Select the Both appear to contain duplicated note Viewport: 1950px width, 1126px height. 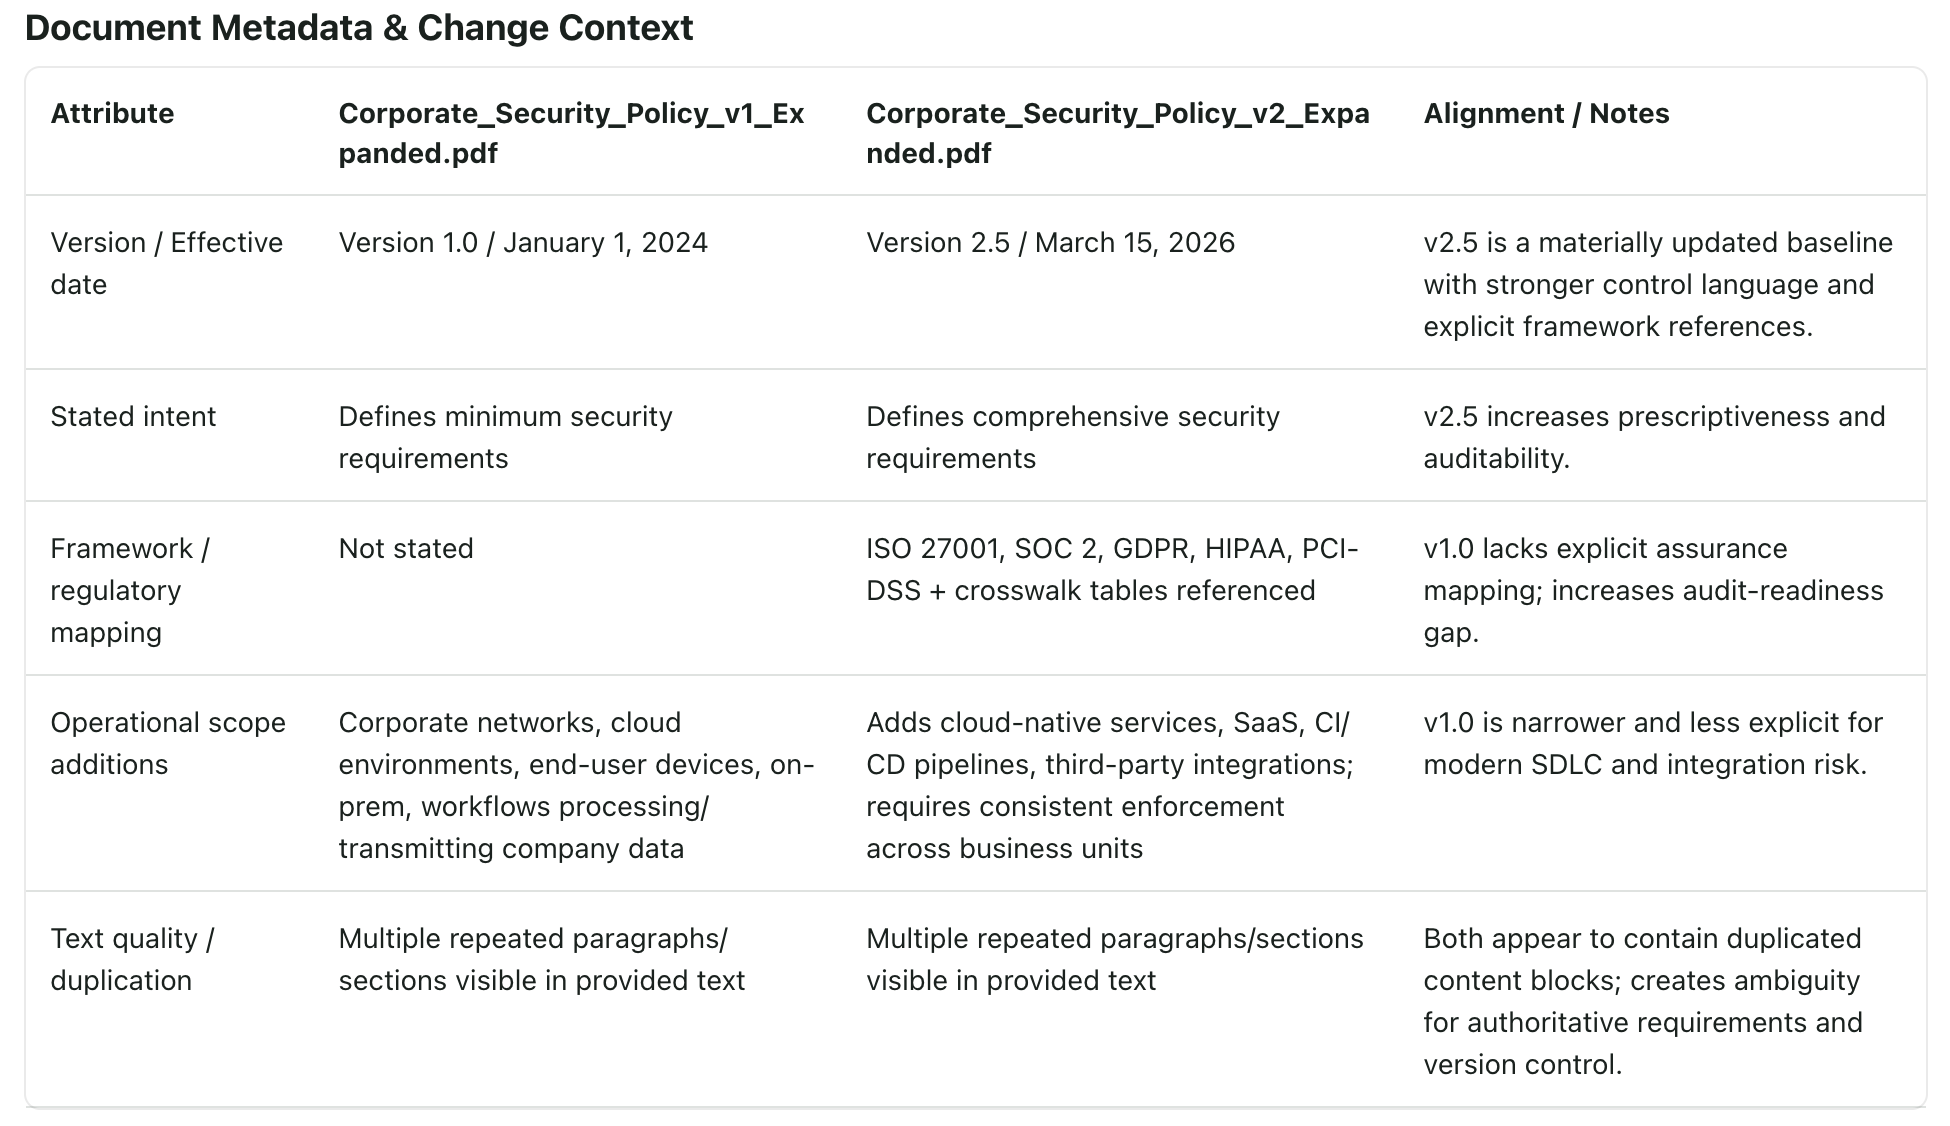click(1643, 1001)
